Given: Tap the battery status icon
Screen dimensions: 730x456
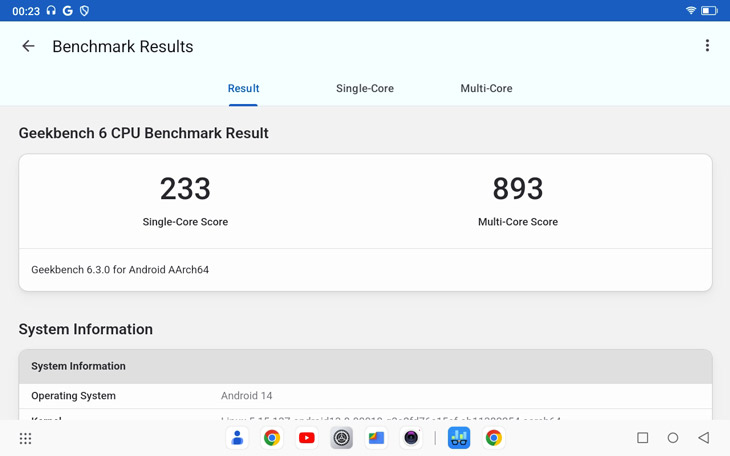Looking at the screenshot, I should pyautogui.click(x=709, y=10).
